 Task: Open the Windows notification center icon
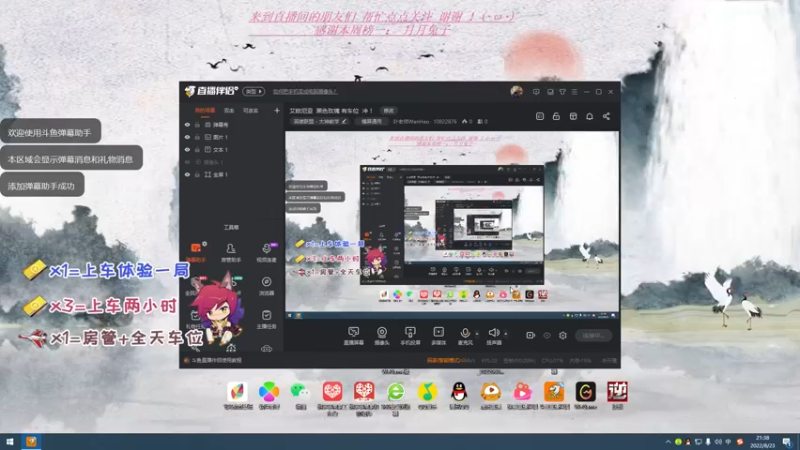[787, 442]
